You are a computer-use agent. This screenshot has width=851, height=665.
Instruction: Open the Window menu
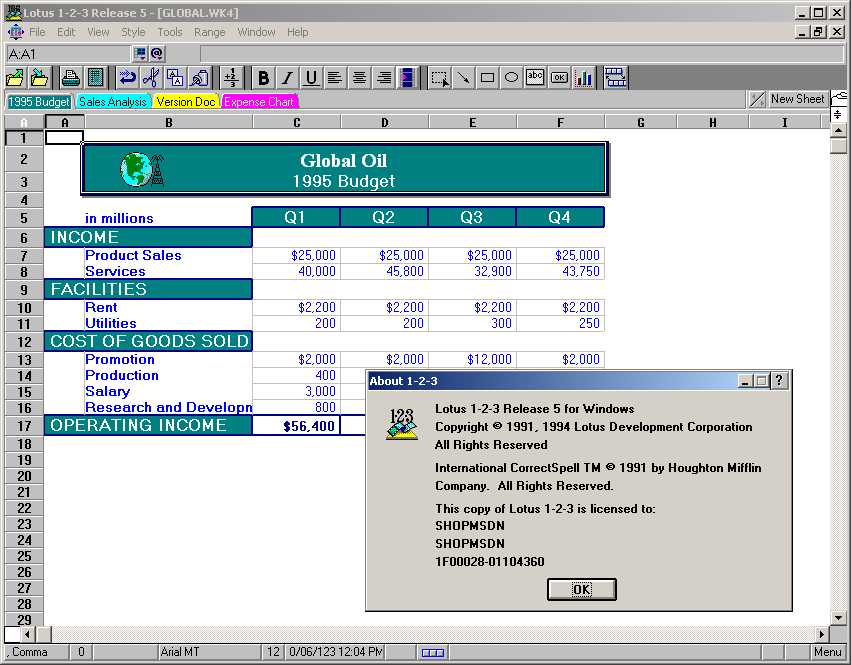tap(256, 32)
